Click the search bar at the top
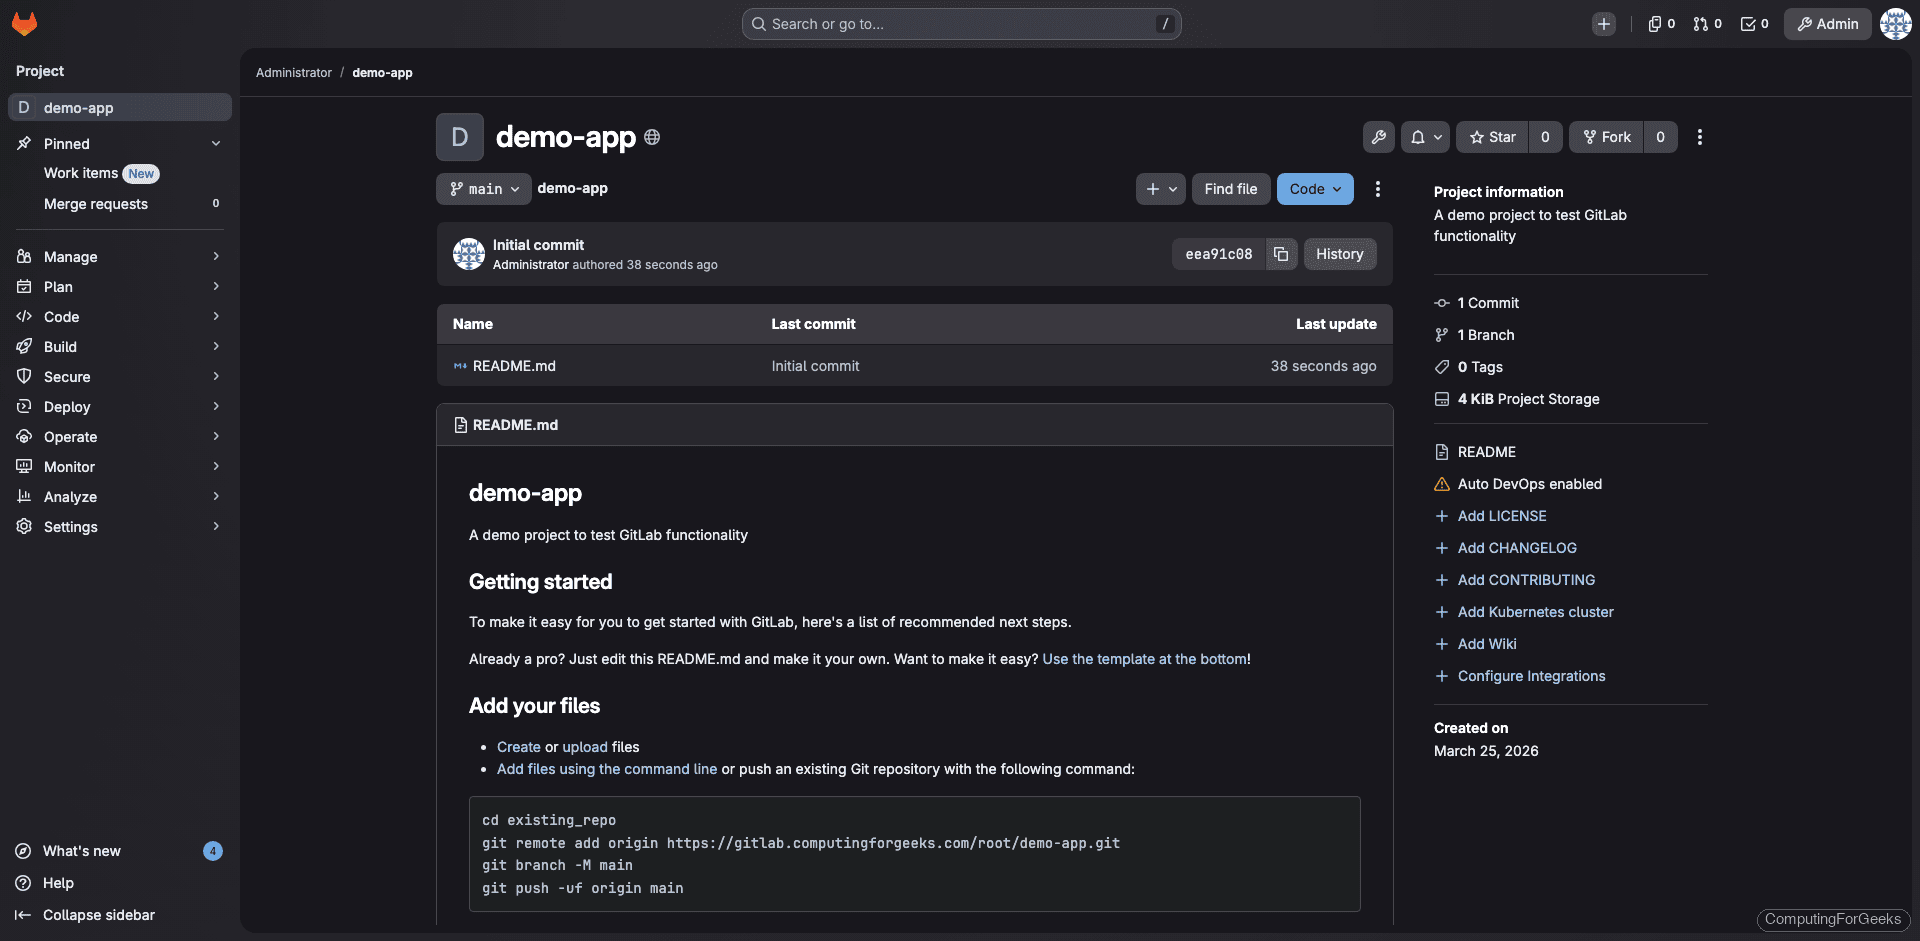 pyautogui.click(x=960, y=23)
